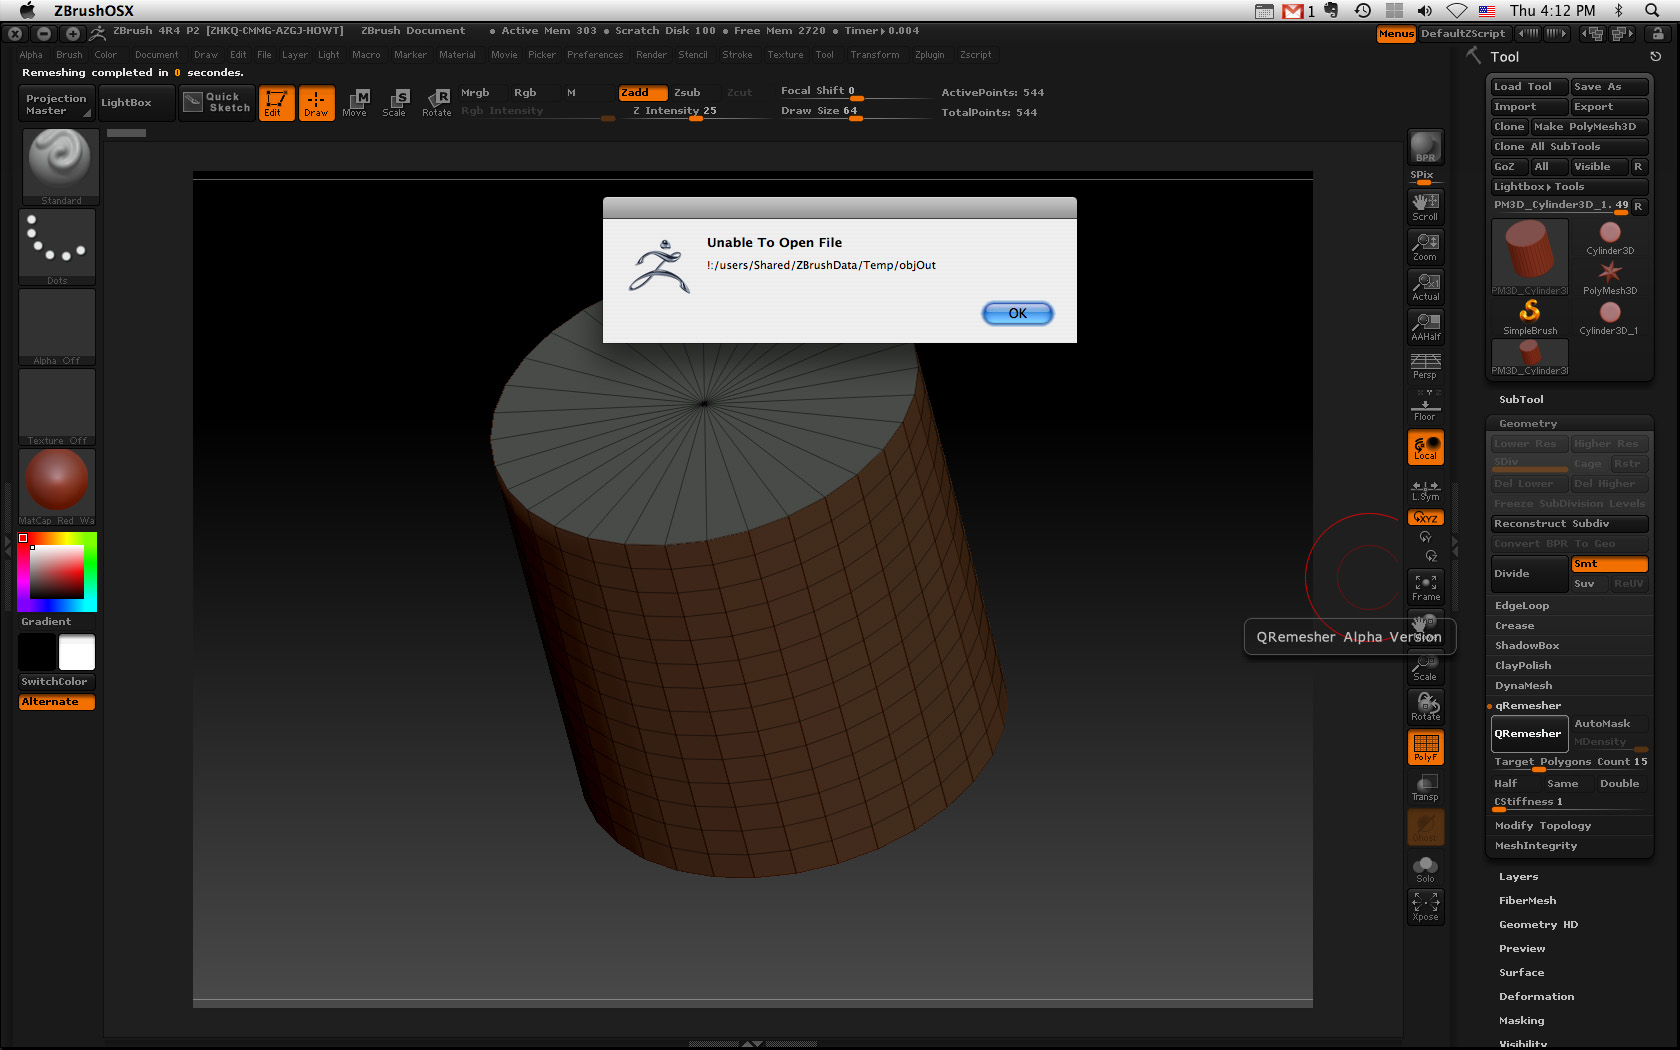Open the Zplugin menu

[929, 55]
